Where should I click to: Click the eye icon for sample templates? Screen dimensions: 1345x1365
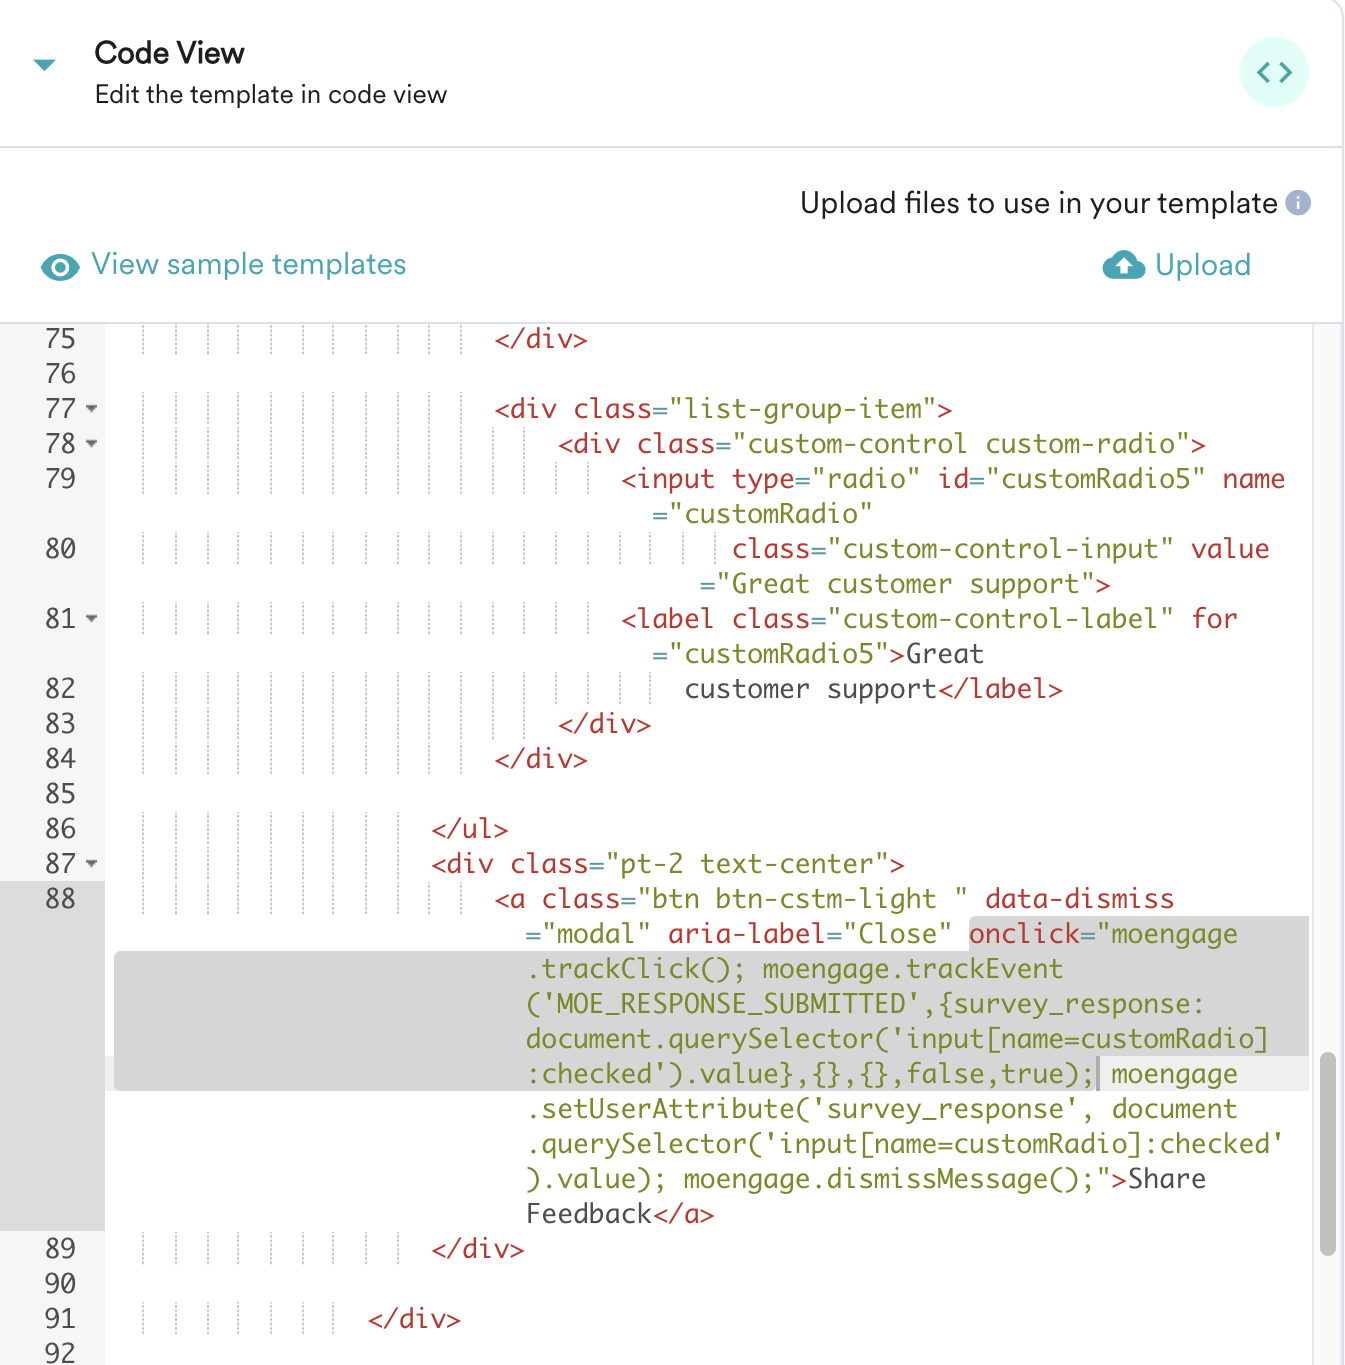click(x=60, y=267)
